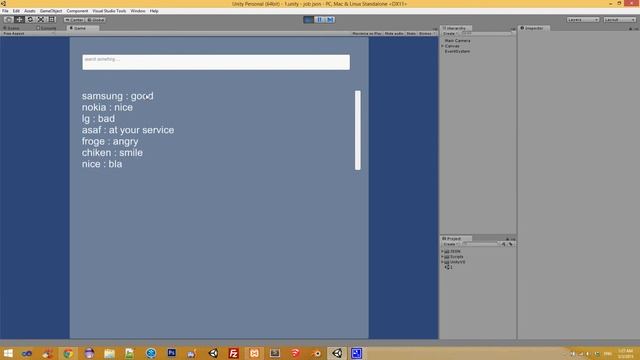Toggle Maximize on Play

click(367, 33)
